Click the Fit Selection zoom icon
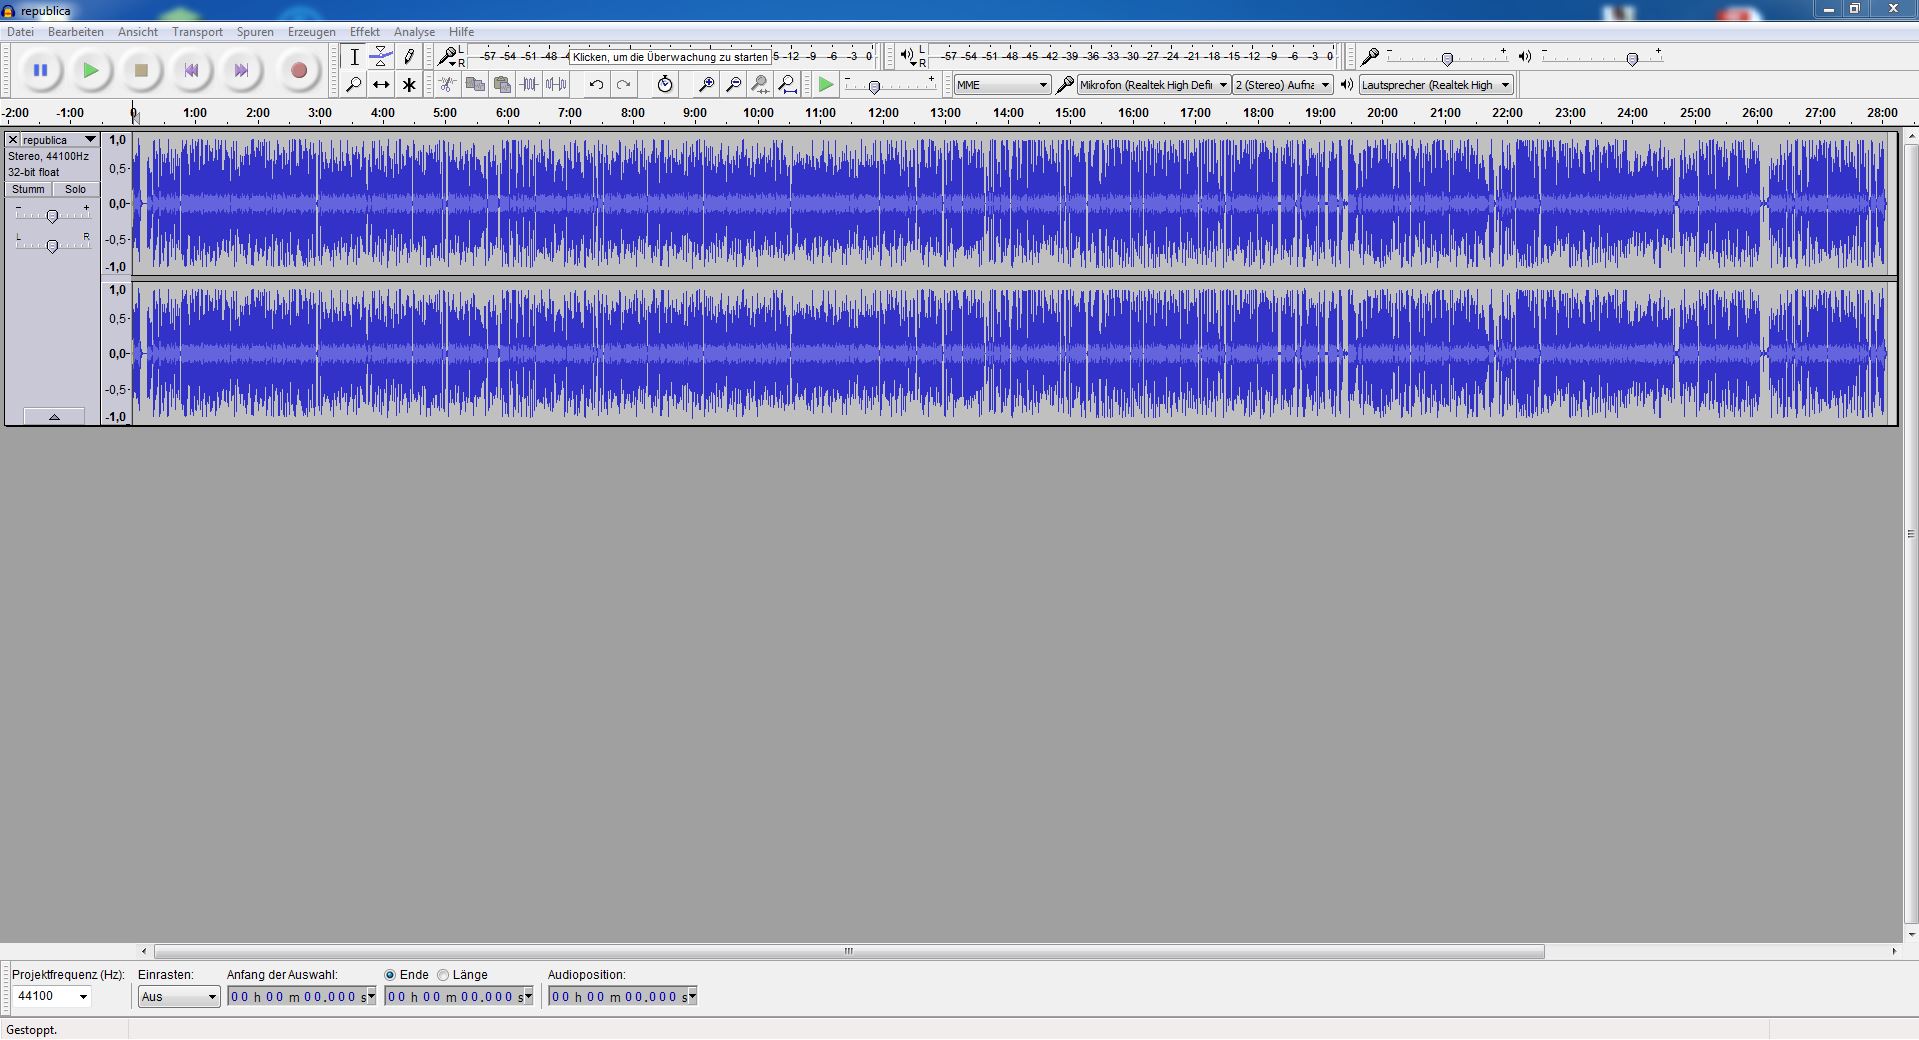Screen dimensions: 1919x1040 pyautogui.click(x=760, y=85)
